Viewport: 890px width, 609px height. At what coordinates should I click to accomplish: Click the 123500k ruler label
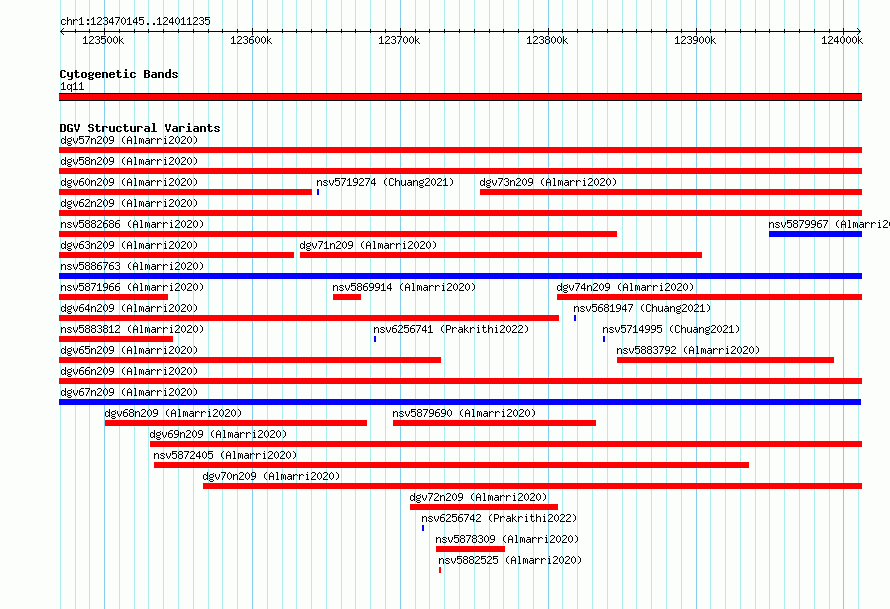103,40
